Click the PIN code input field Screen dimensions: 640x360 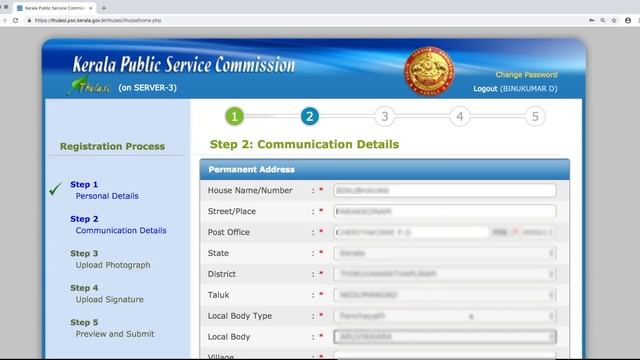point(538,232)
